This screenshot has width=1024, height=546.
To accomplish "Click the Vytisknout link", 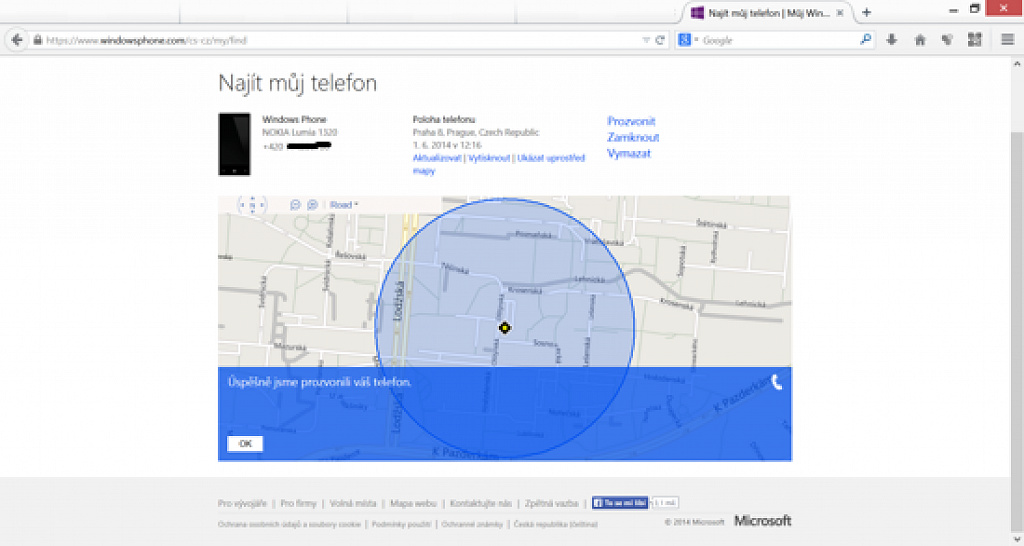I will point(489,158).
